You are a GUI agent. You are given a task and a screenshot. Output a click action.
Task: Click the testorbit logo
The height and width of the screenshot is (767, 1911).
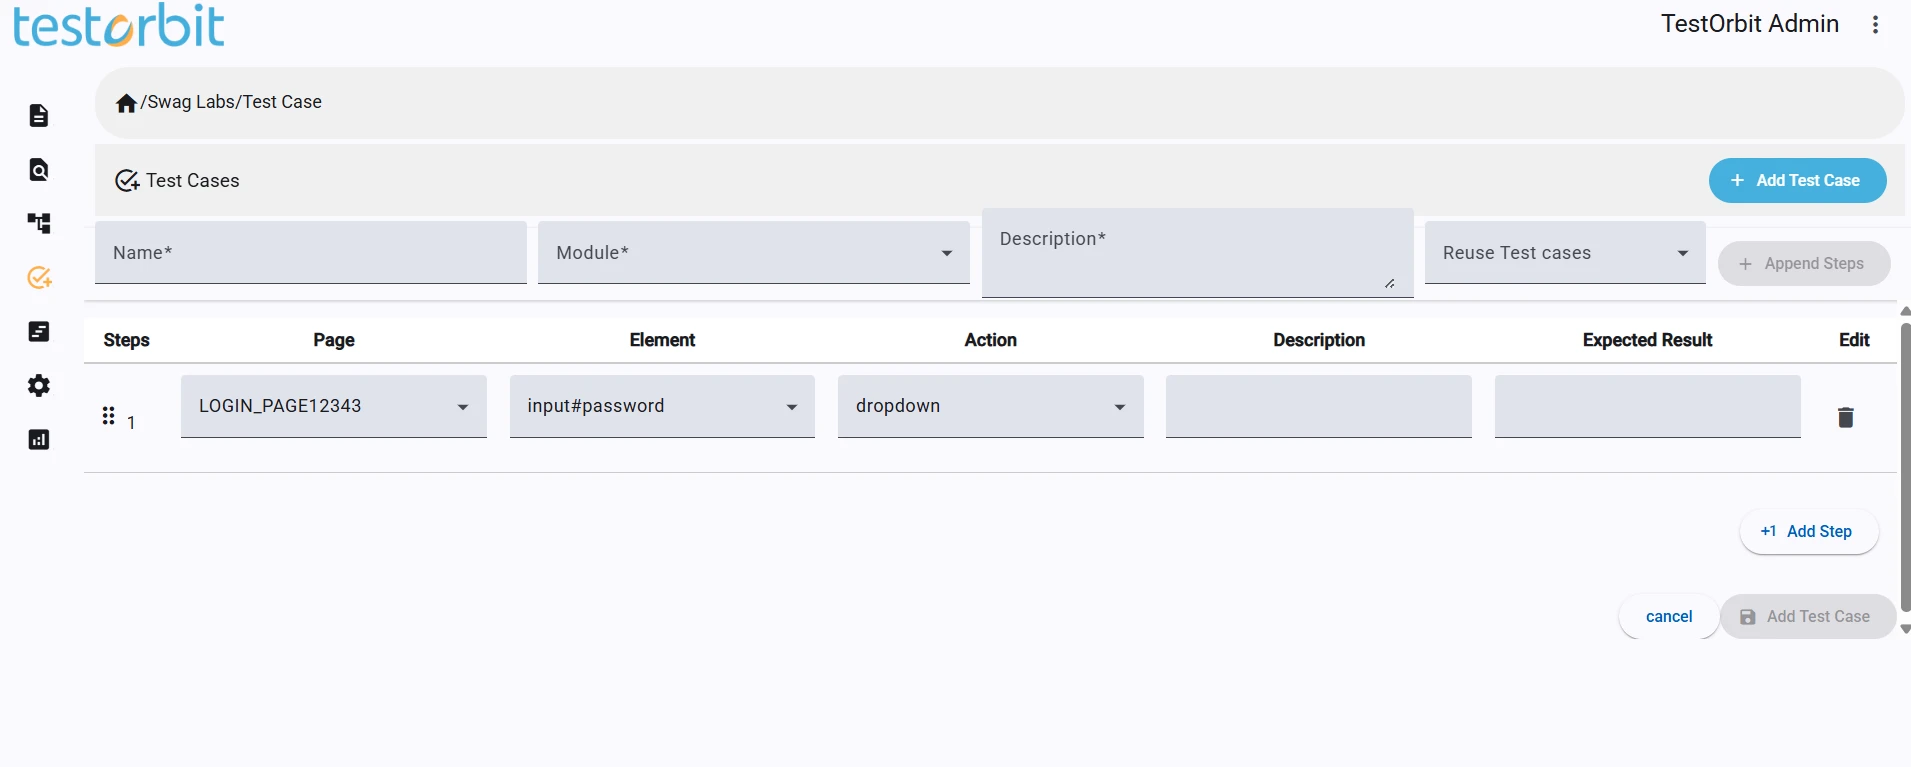coord(118,25)
